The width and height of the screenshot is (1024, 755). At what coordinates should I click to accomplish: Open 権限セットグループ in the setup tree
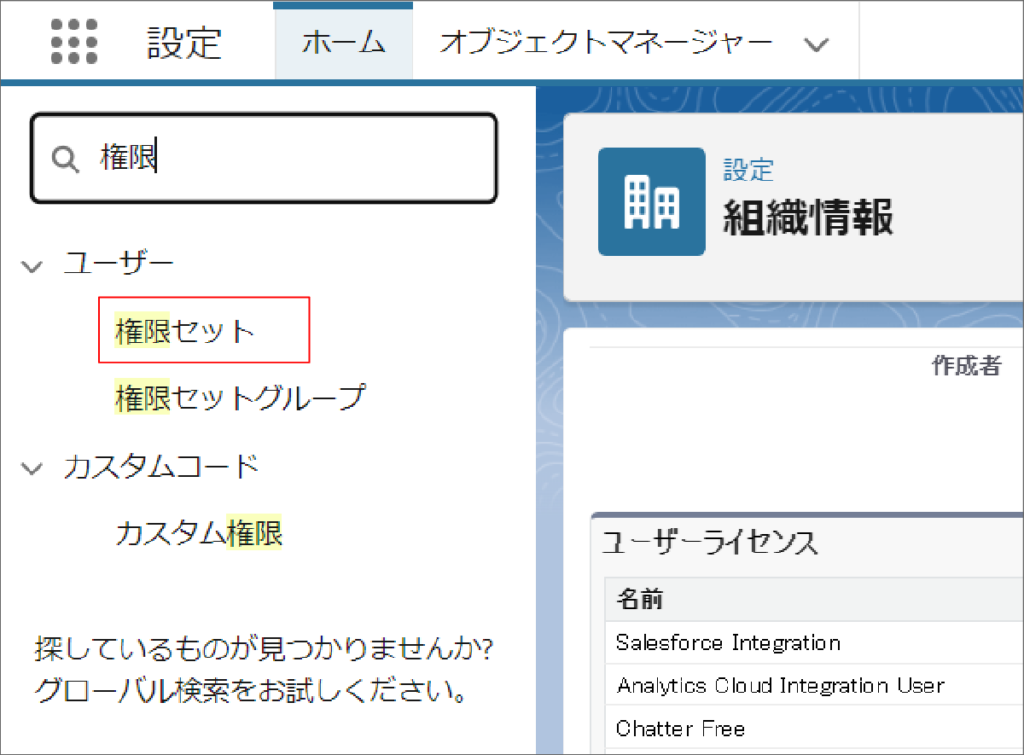[240, 398]
